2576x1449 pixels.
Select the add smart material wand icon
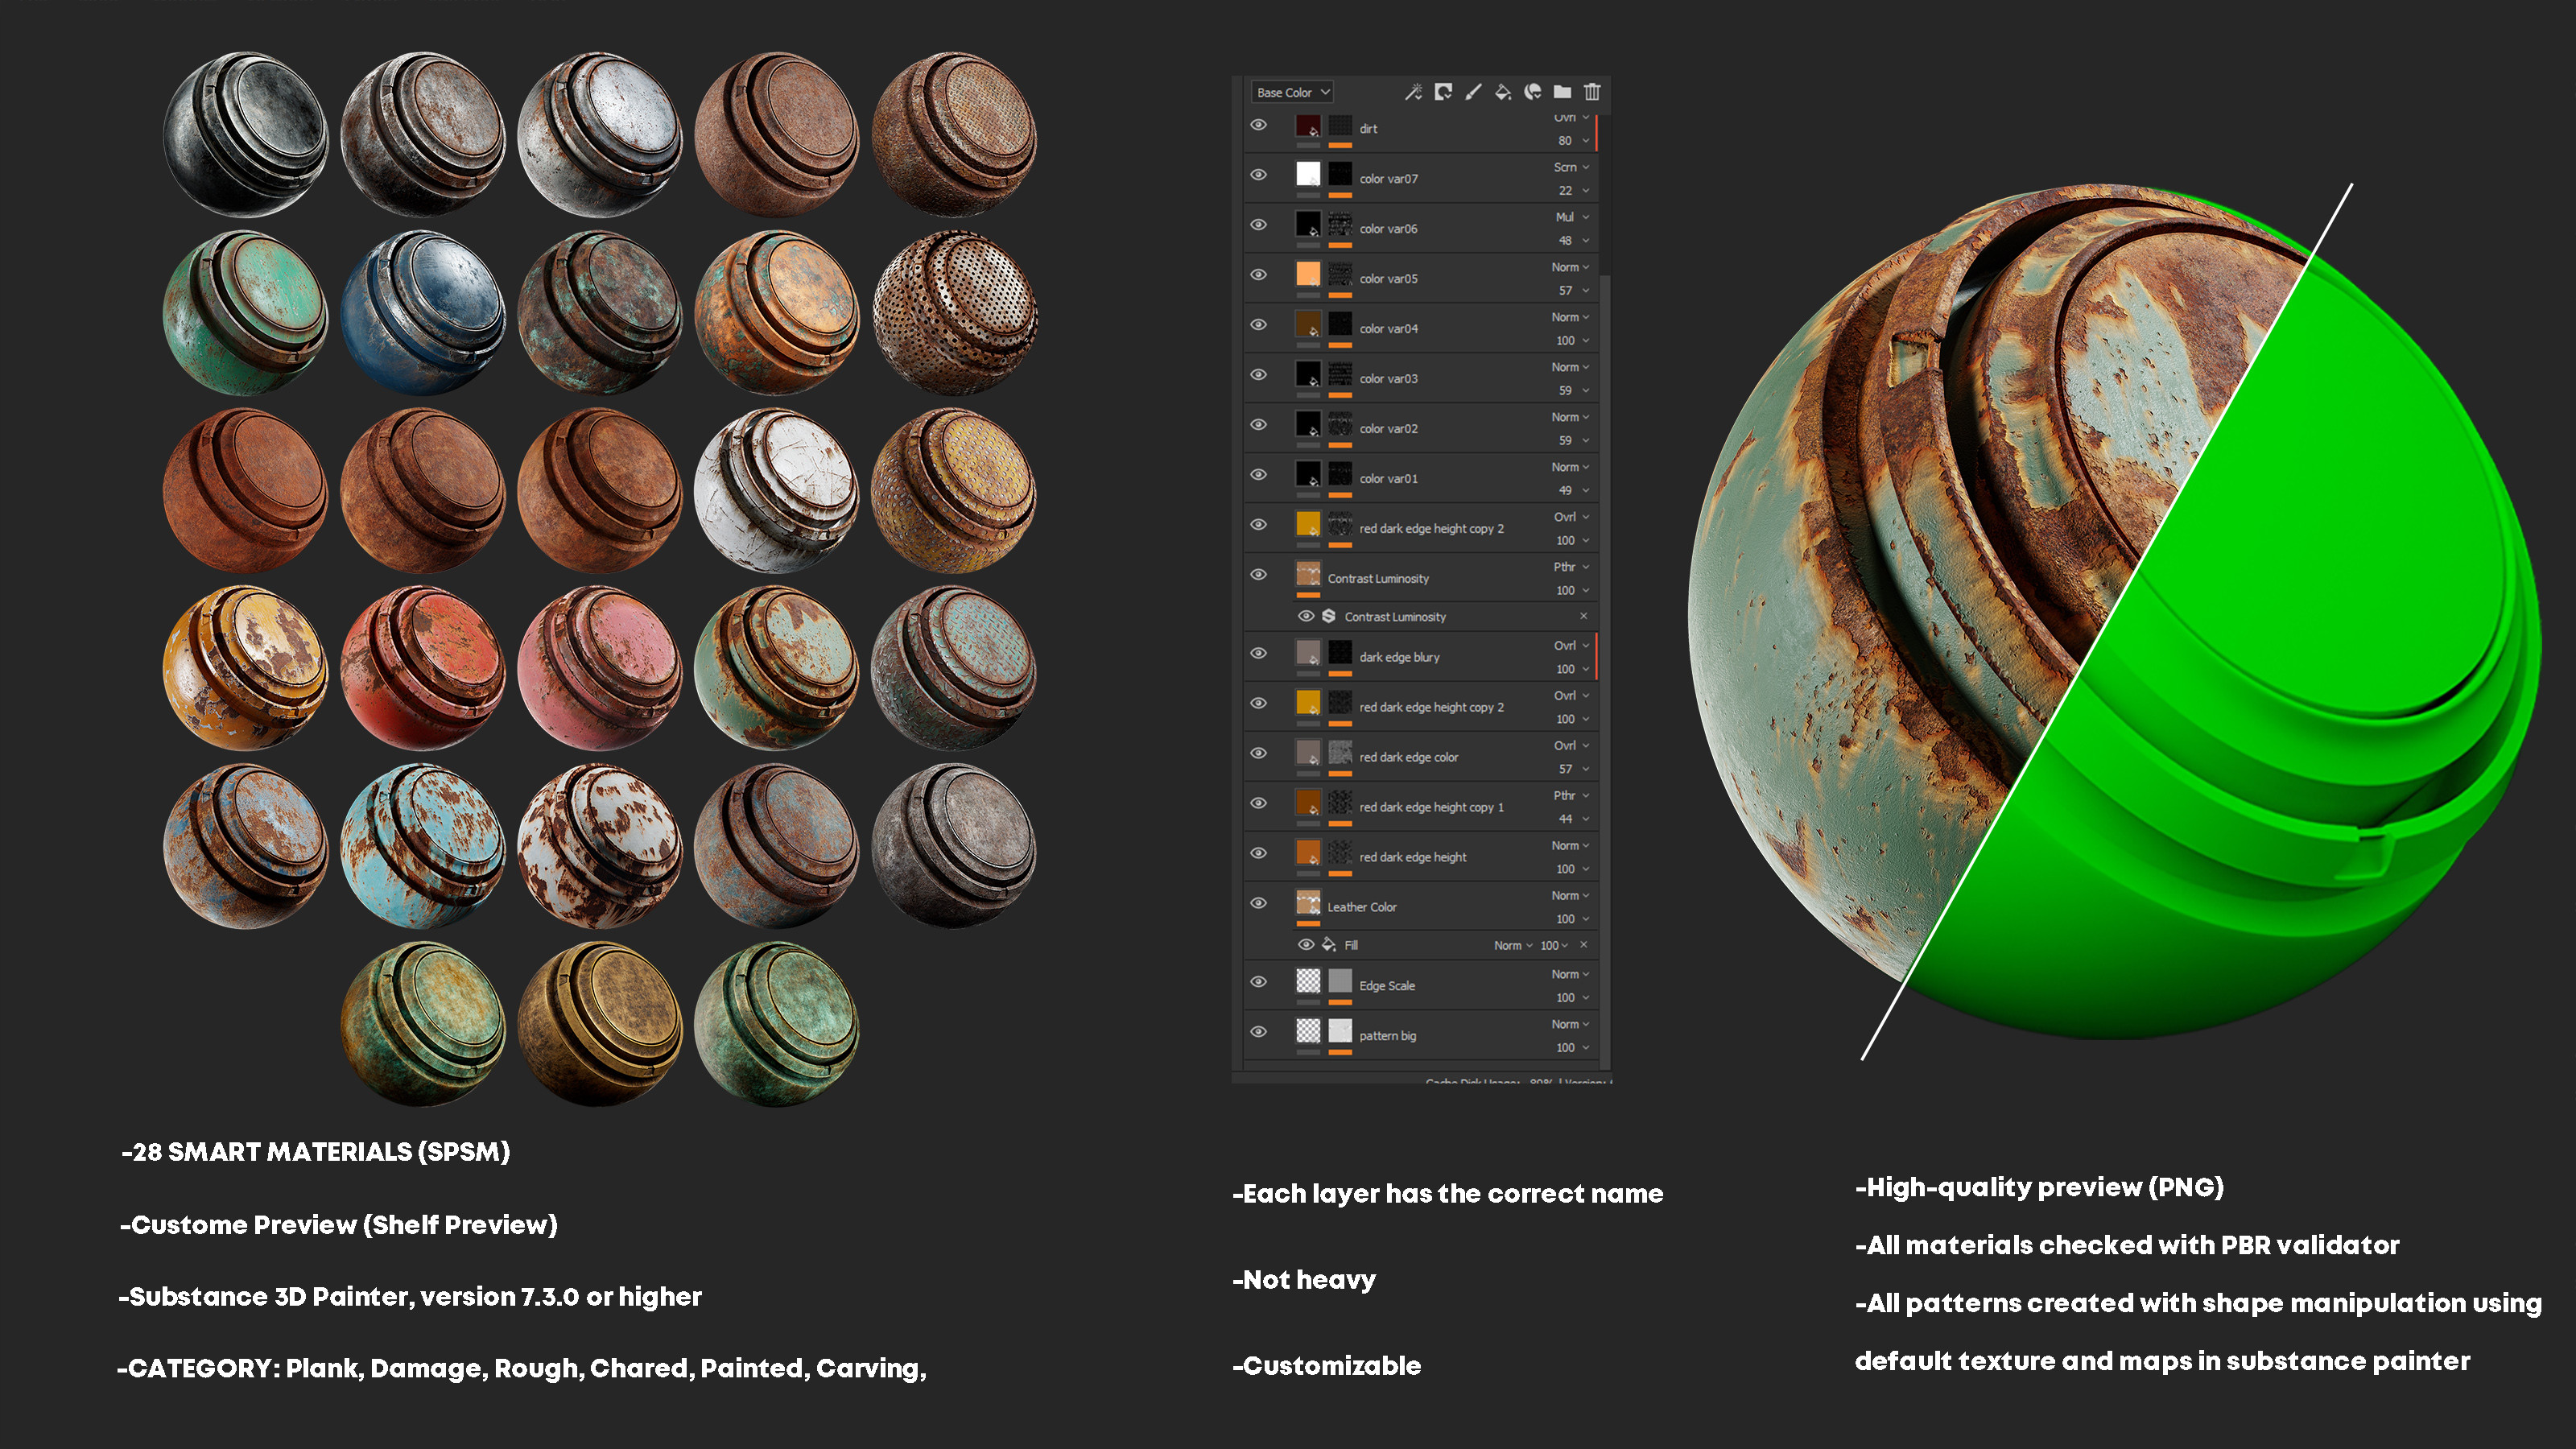(1415, 92)
